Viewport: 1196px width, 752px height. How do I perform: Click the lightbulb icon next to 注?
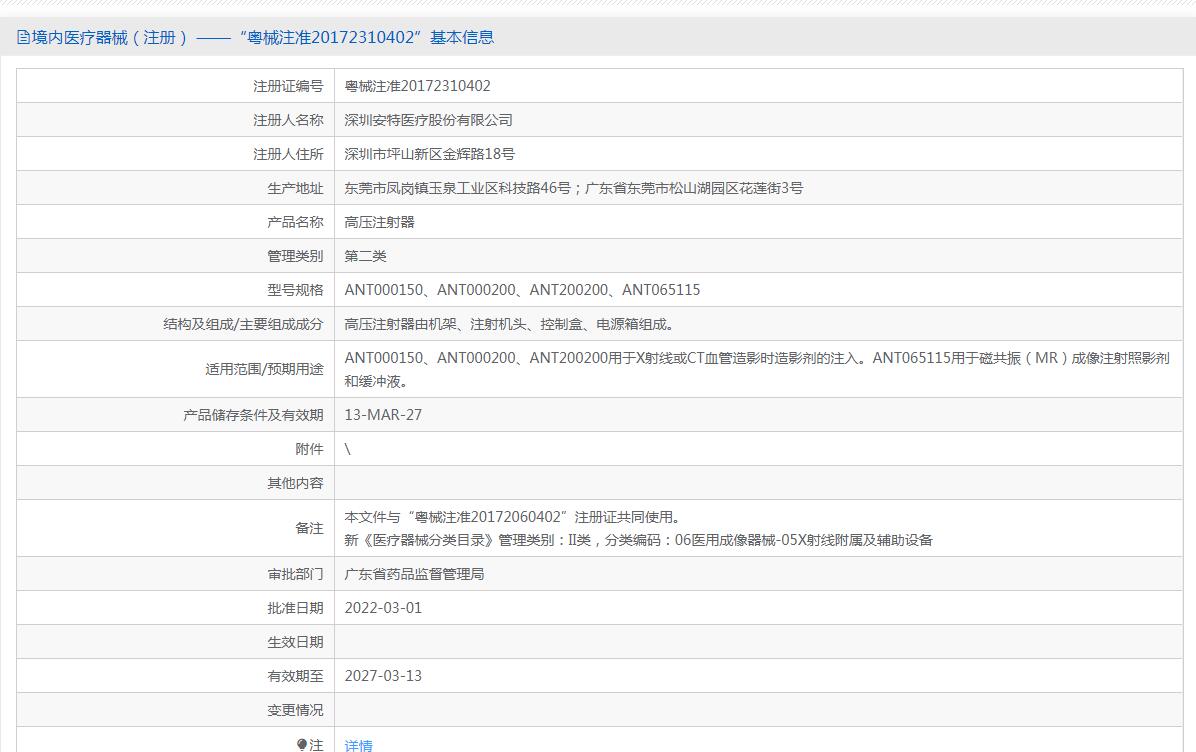pyautogui.click(x=302, y=745)
